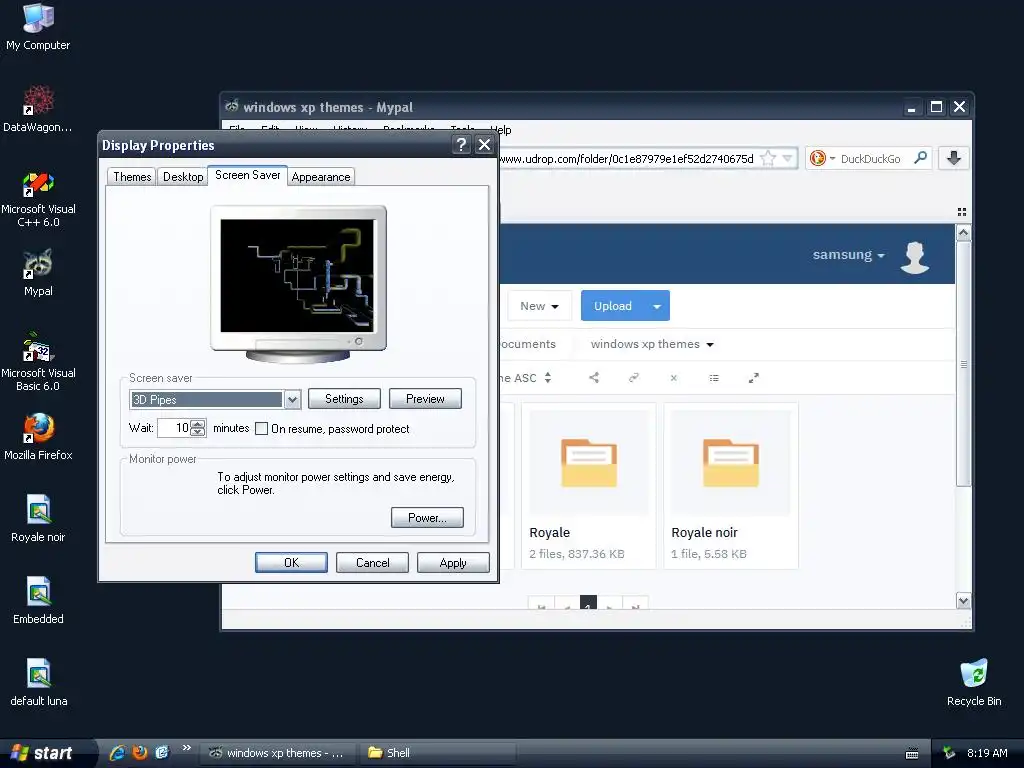Click the Wait minutes spinner arrows
1024x768 pixels.
click(198, 428)
